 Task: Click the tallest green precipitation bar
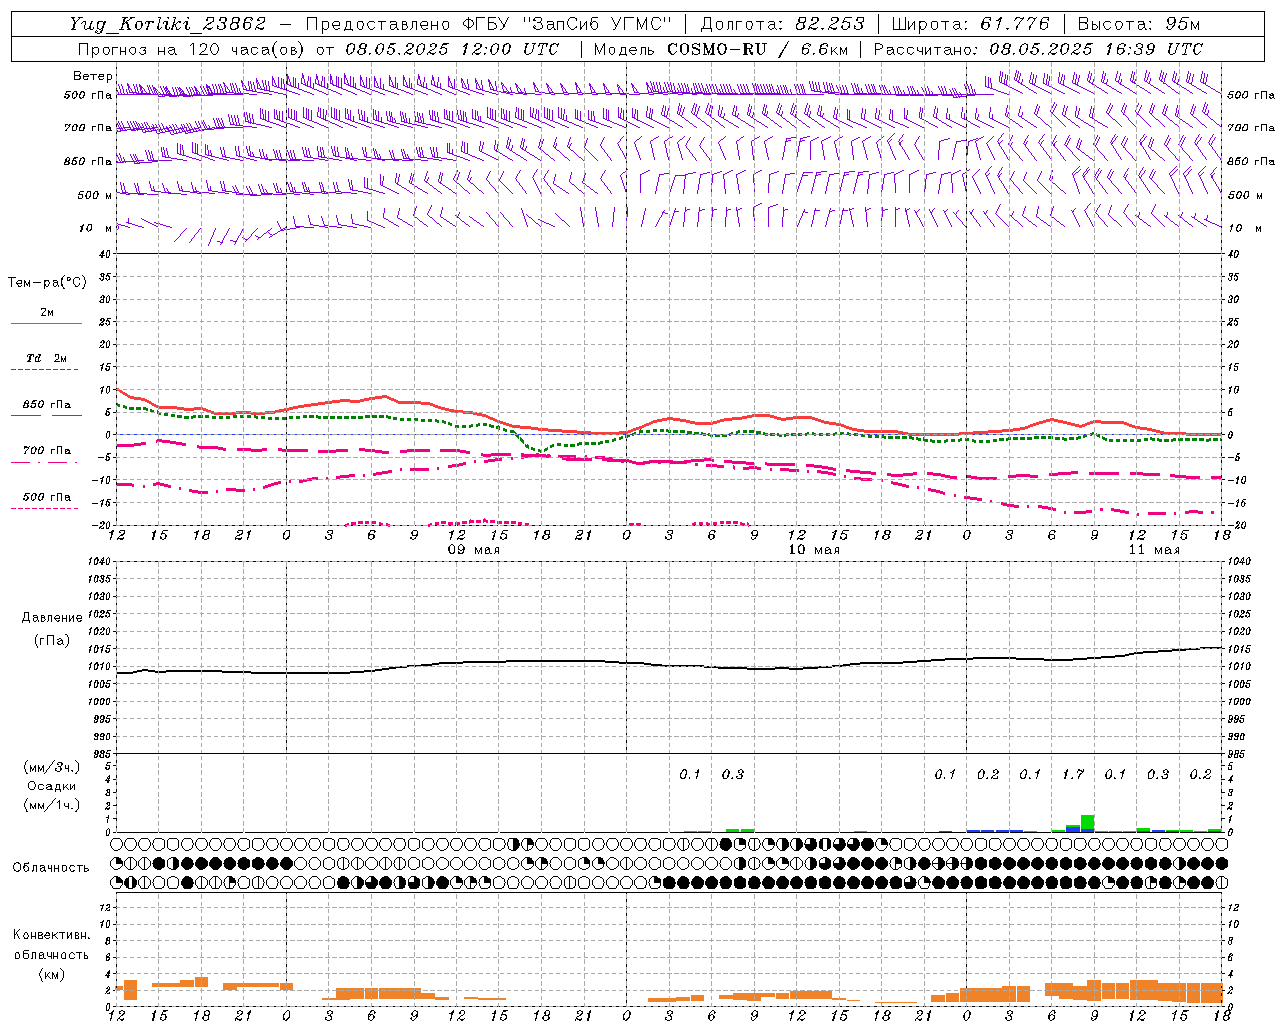tap(1087, 823)
